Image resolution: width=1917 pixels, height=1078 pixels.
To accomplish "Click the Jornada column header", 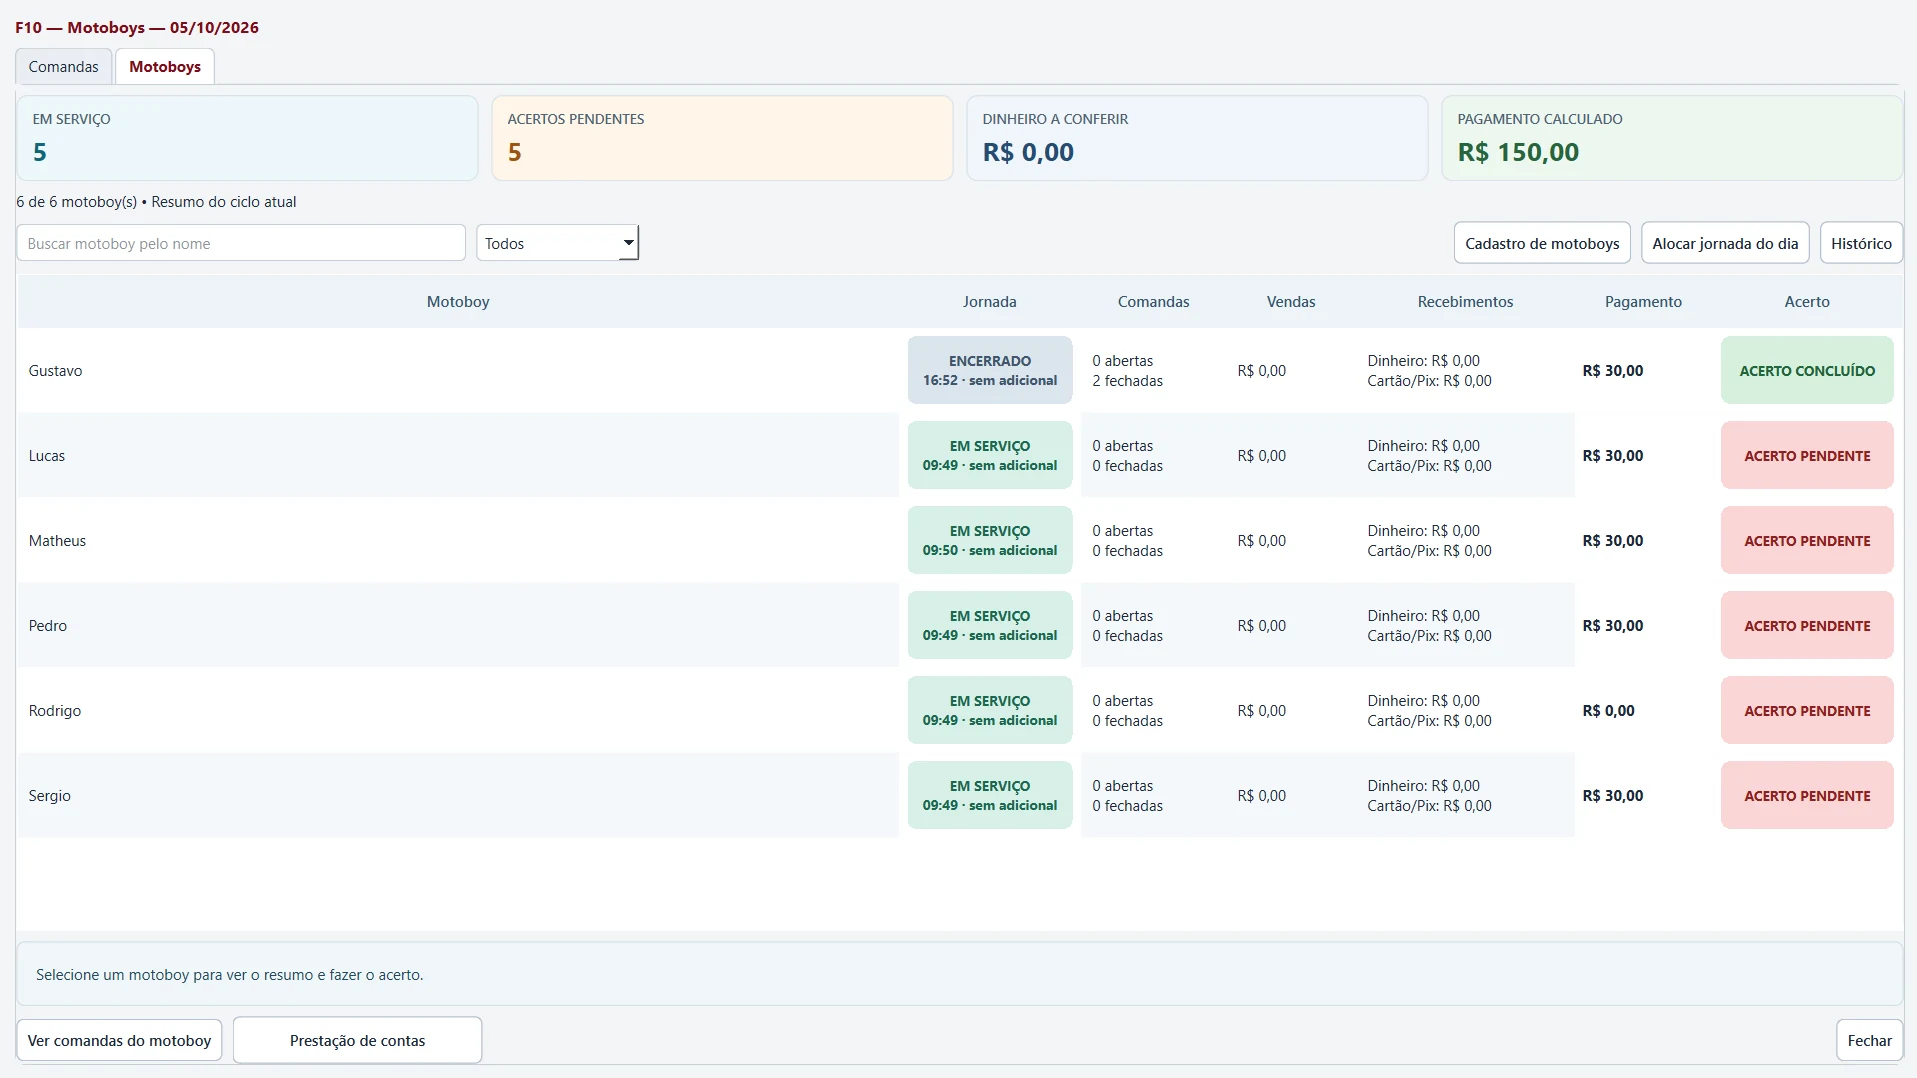I will click(x=989, y=301).
